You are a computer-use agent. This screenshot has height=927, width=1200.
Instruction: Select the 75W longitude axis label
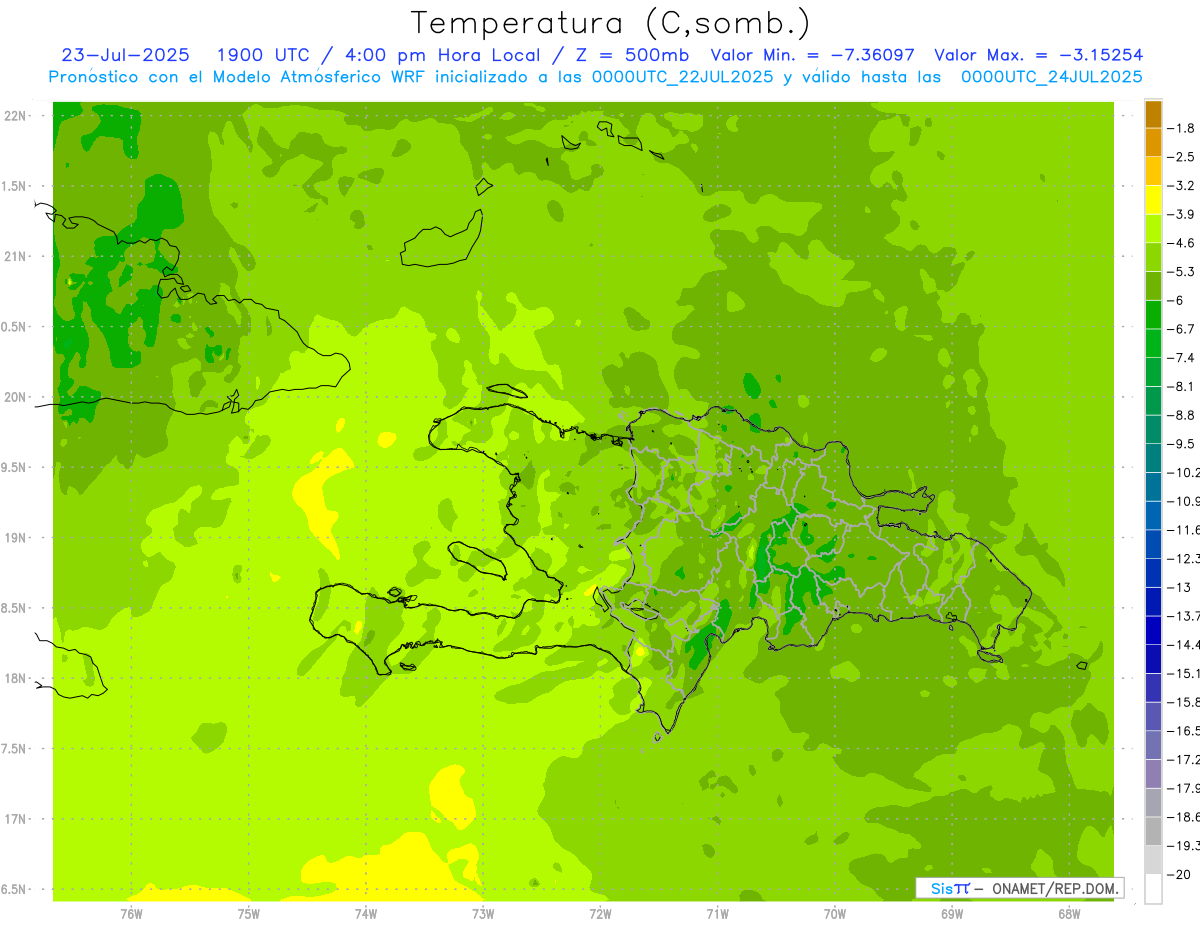coord(249,913)
